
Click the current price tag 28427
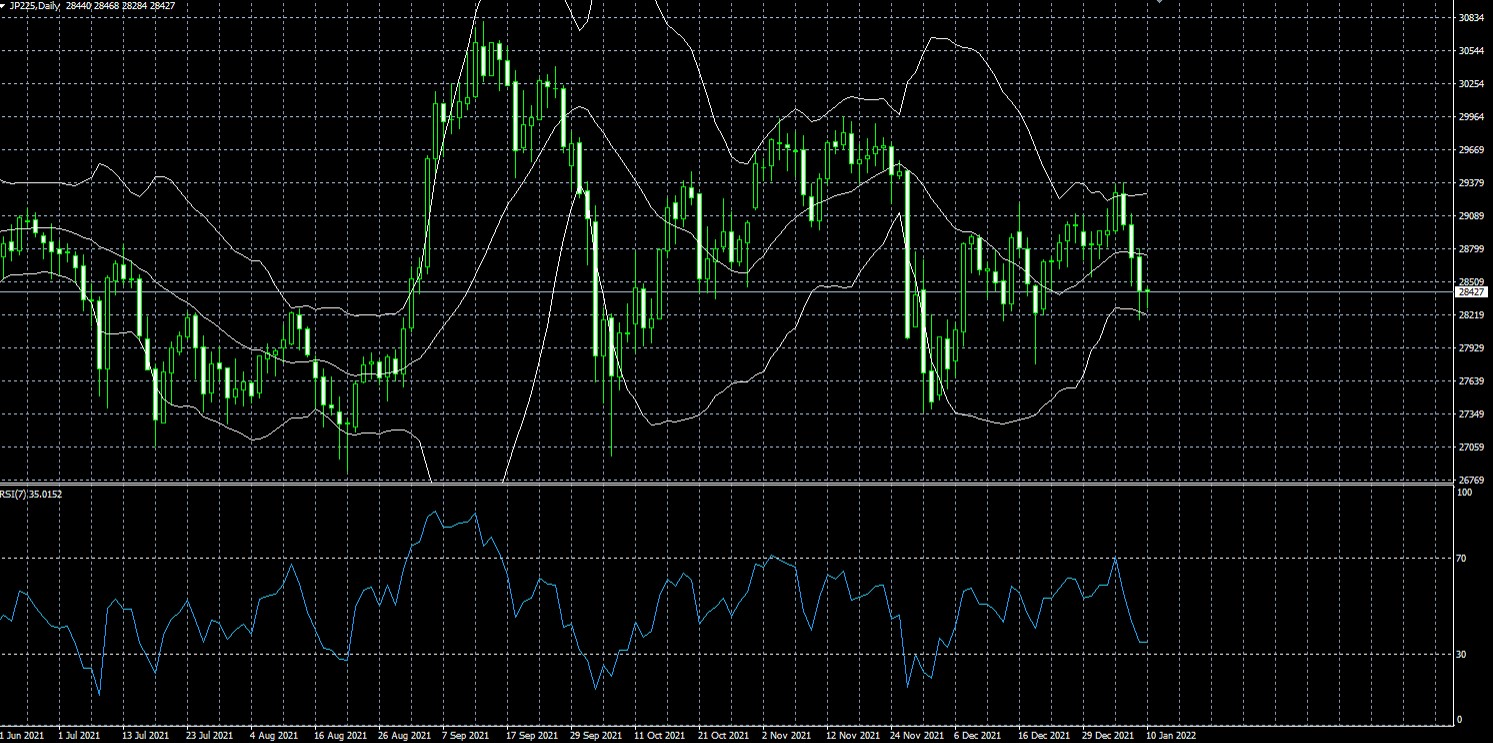[x=1471, y=292]
